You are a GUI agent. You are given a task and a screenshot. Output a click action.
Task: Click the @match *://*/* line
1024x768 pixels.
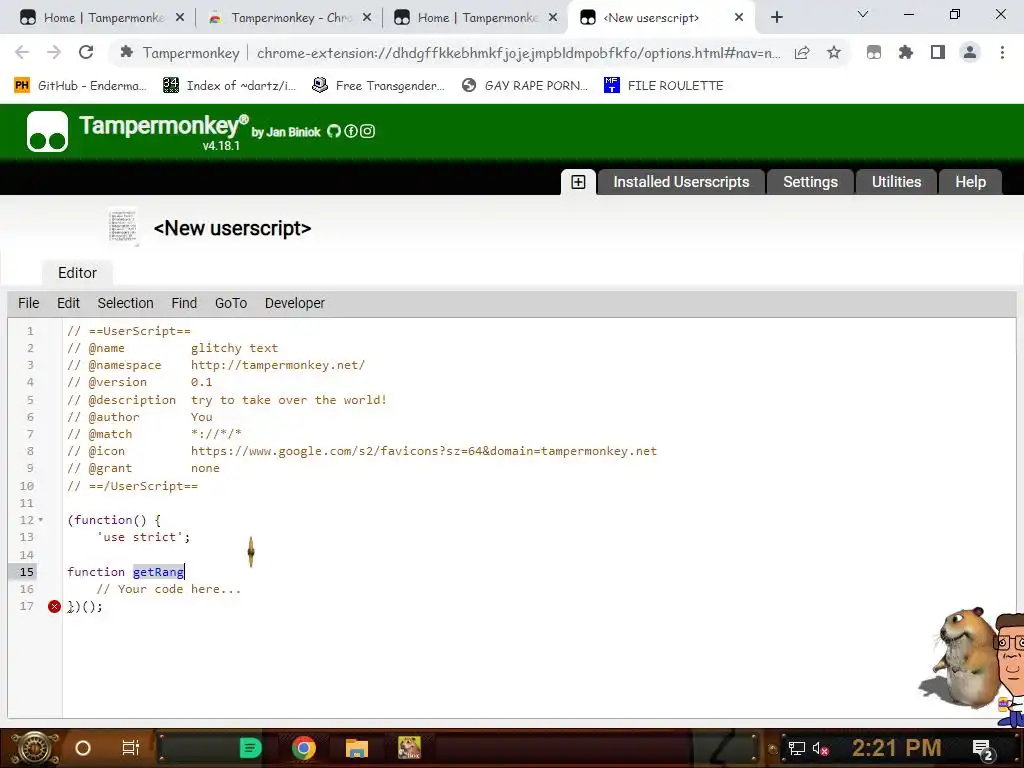click(155, 434)
